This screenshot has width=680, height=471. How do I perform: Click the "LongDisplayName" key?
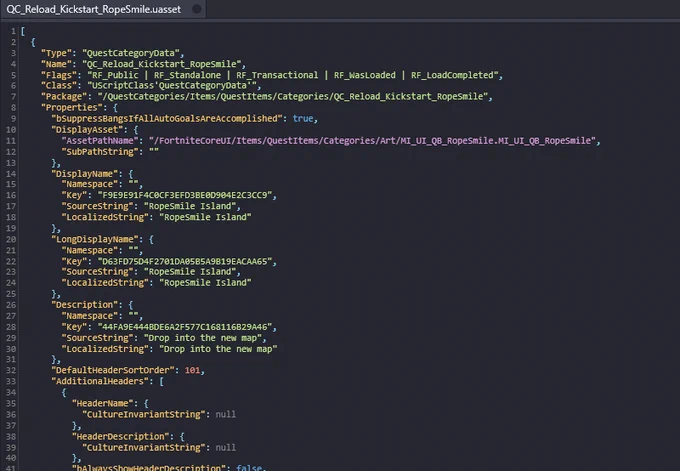(x=95, y=239)
